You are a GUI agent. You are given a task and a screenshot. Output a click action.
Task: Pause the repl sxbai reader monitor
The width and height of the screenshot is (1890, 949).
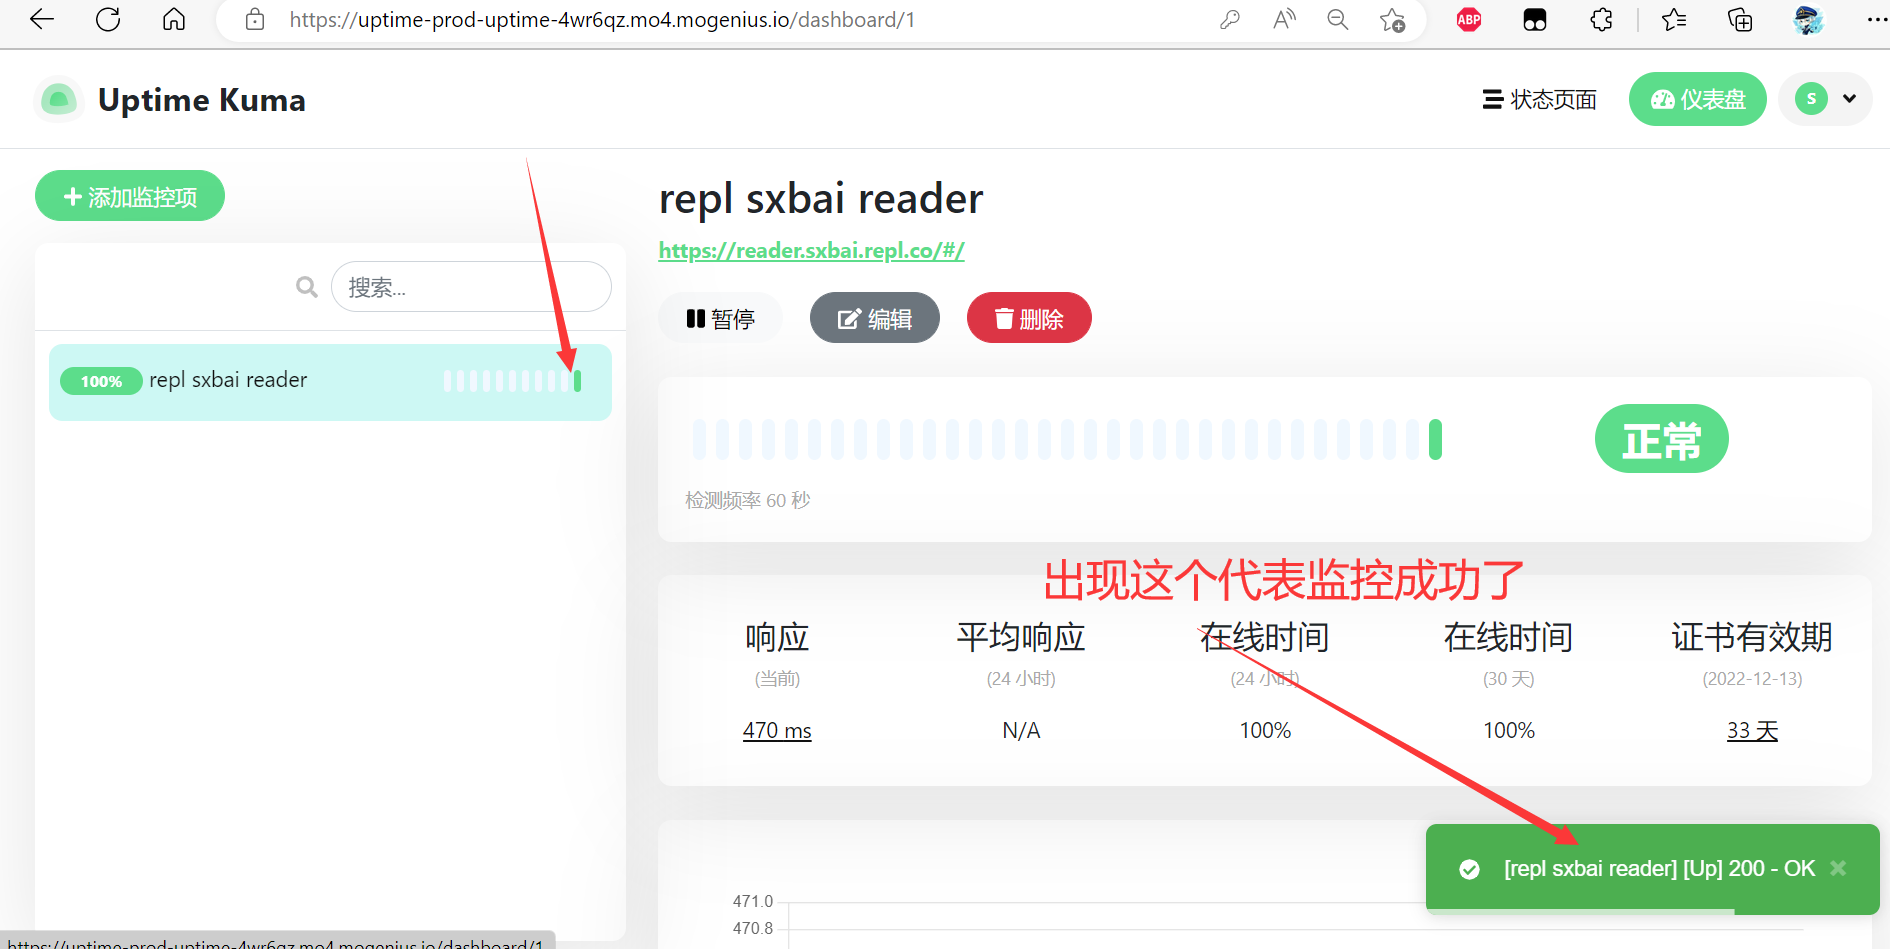point(720,318)
